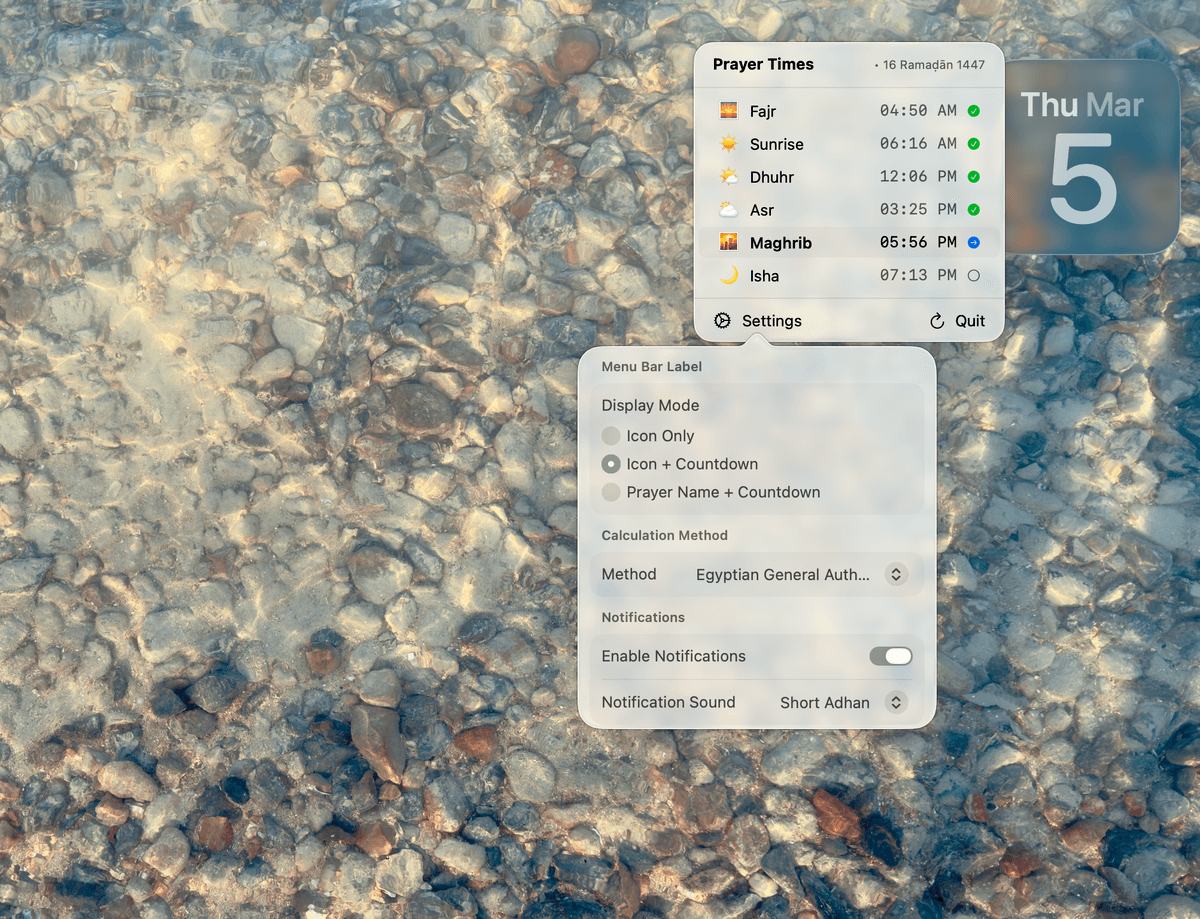The height and width of the screenshot is (919, 1200).
Task: Click the Maghrib sunset icon
Action: point(728,242)
